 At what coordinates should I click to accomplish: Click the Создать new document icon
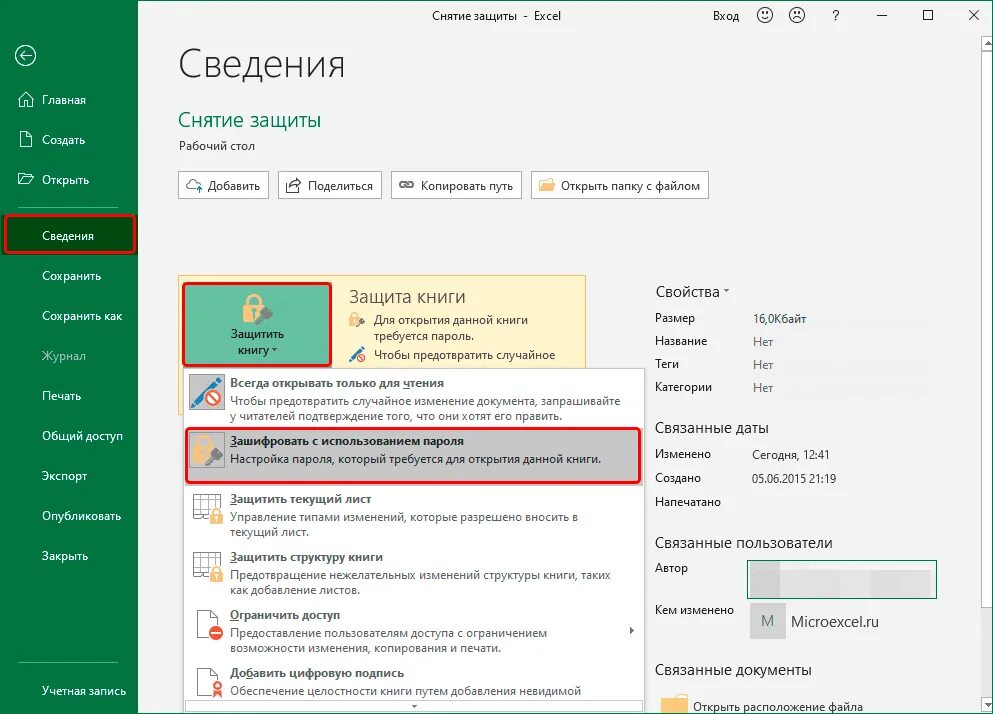[25, 139]
